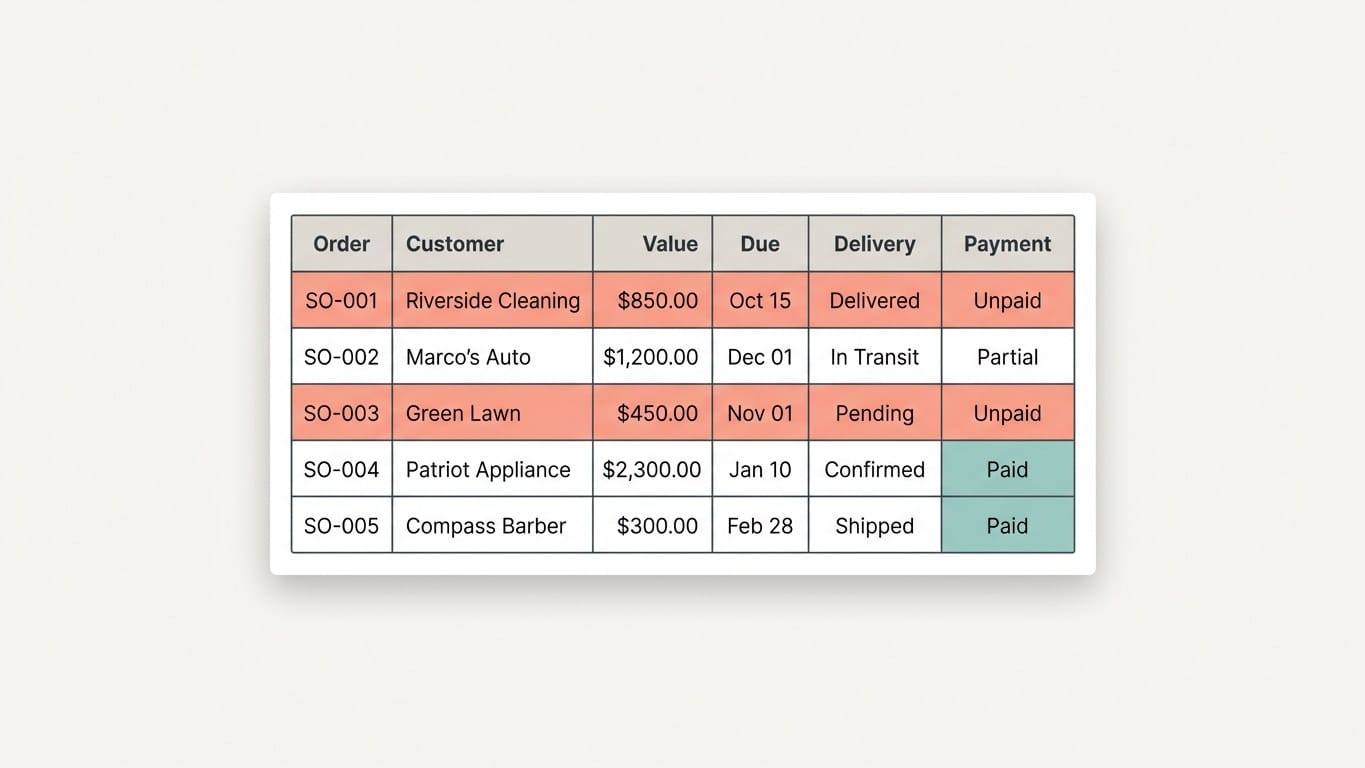
Task: Select the Customer column header
Action: 492,243
